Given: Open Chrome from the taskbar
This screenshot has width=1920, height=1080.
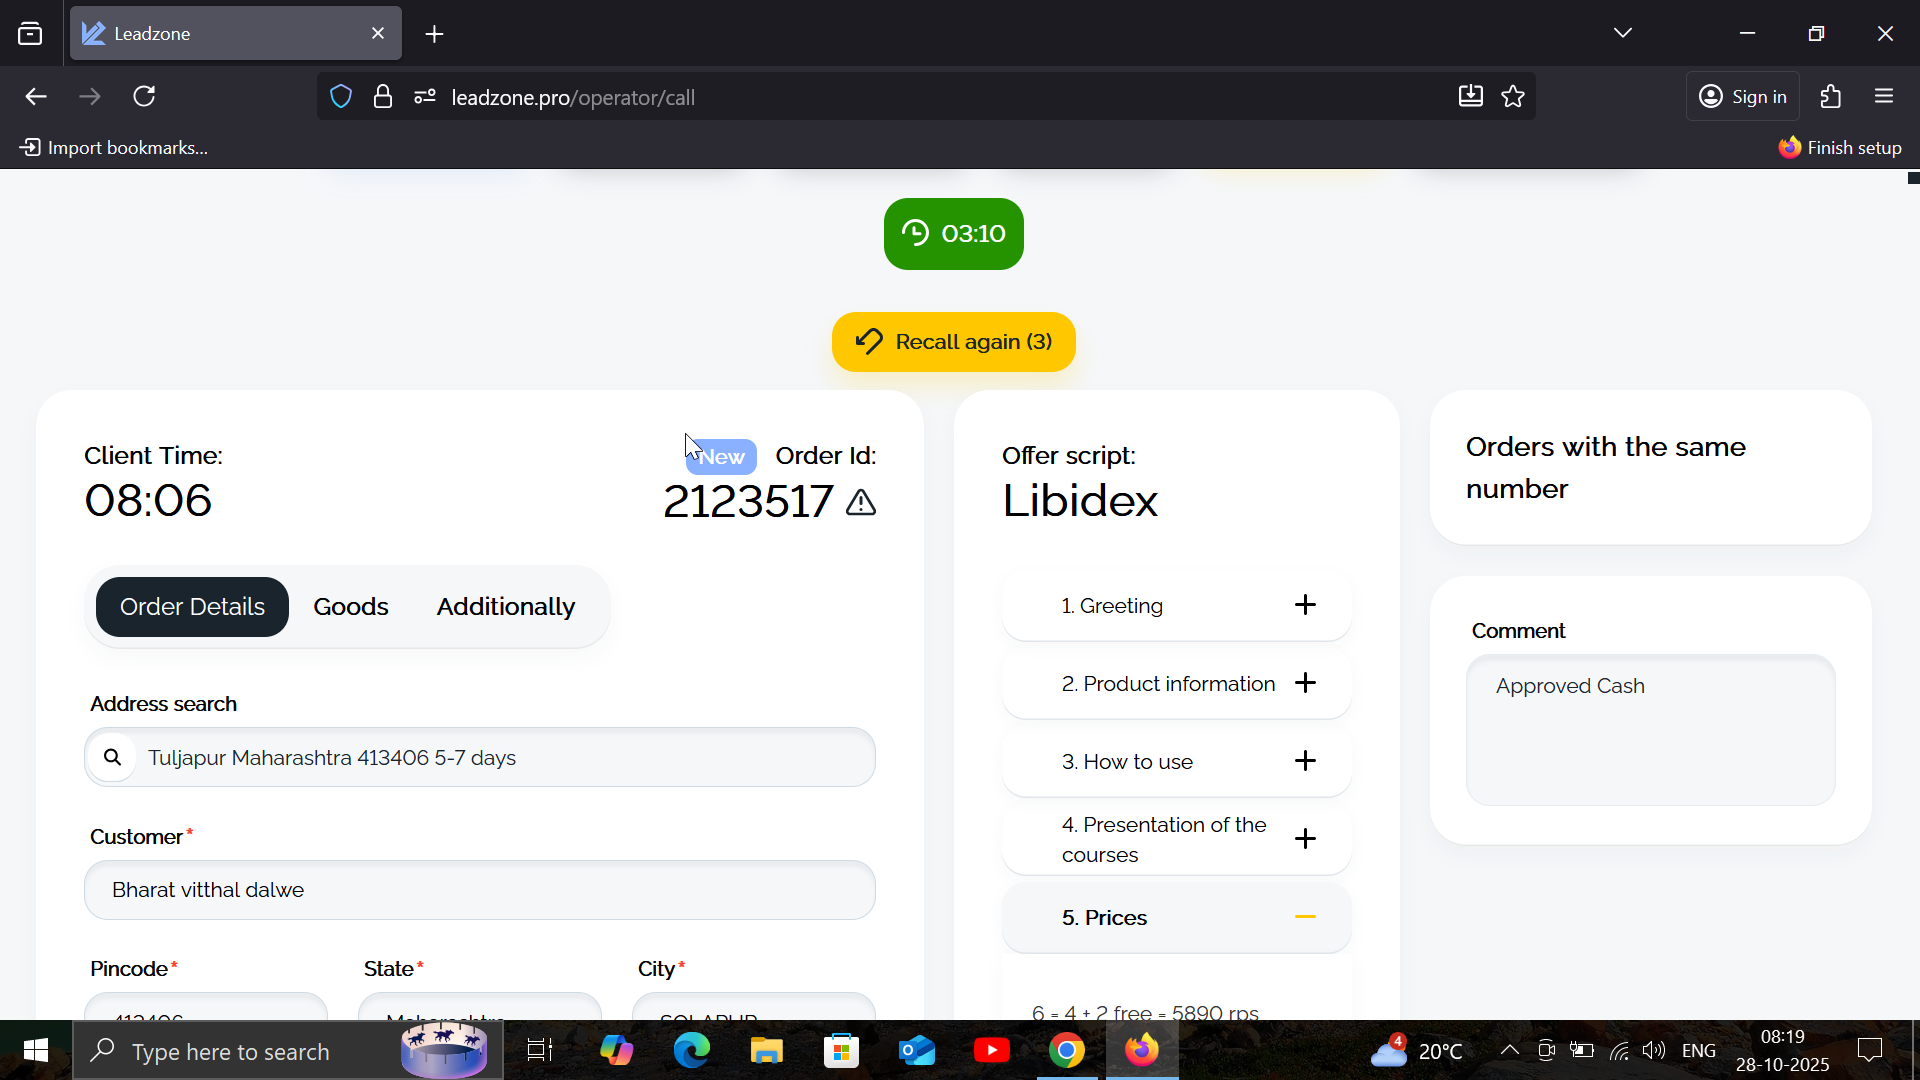Looking at the screenshot, I should click(x=1066, y=1051).
